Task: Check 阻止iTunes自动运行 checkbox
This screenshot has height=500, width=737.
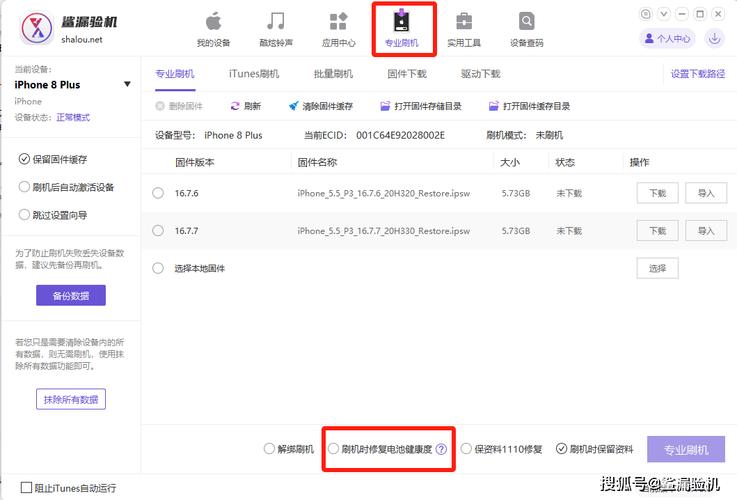Action: tap(27, 488)
